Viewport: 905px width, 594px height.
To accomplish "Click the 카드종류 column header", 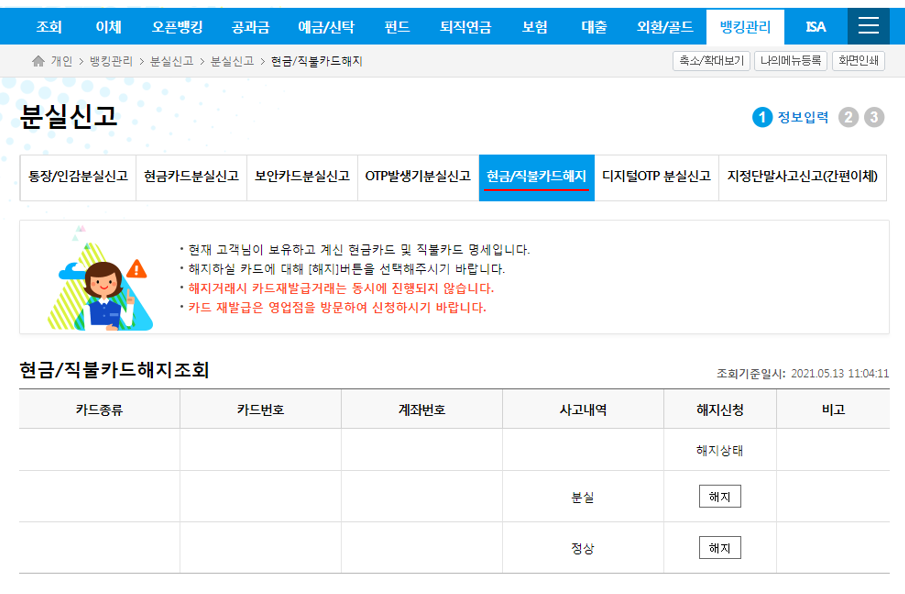I will click(x=99, y=409).
